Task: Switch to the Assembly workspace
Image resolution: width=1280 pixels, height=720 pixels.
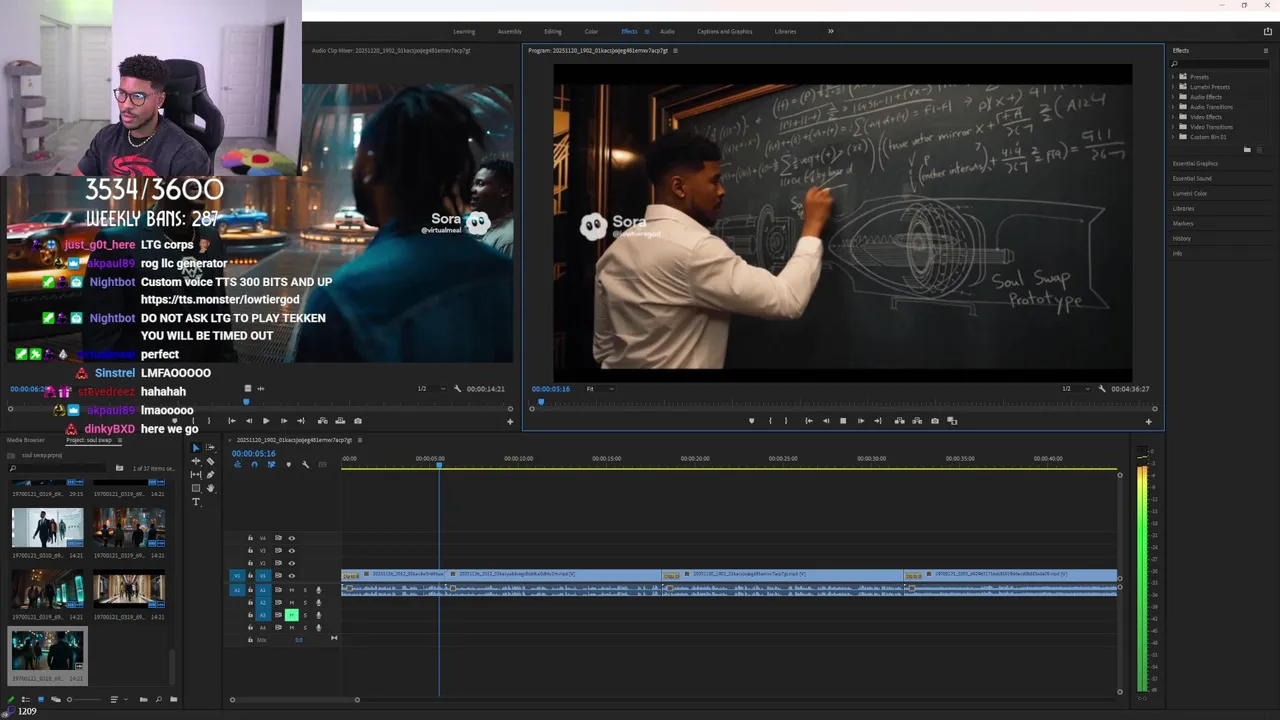Action: click(x=509, y=31)
